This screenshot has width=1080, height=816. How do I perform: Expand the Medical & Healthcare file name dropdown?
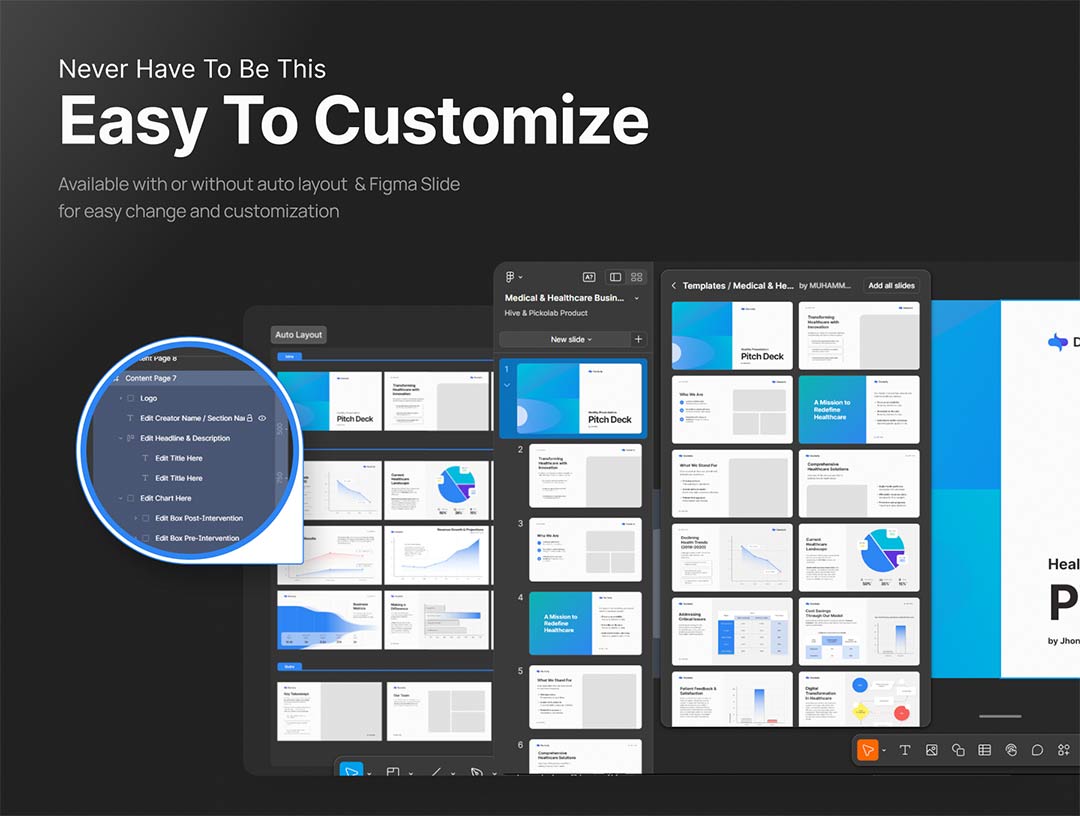[637, 298]
